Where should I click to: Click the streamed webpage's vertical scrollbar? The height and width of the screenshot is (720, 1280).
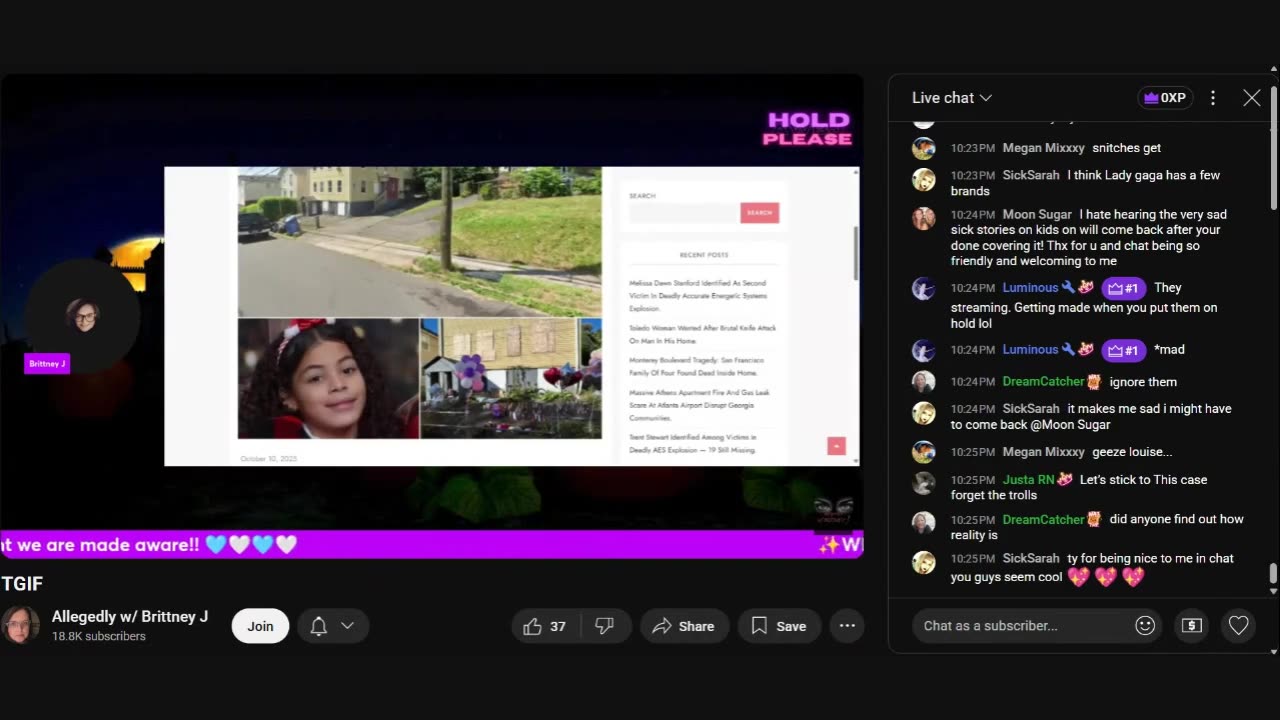tap(856, 253)
